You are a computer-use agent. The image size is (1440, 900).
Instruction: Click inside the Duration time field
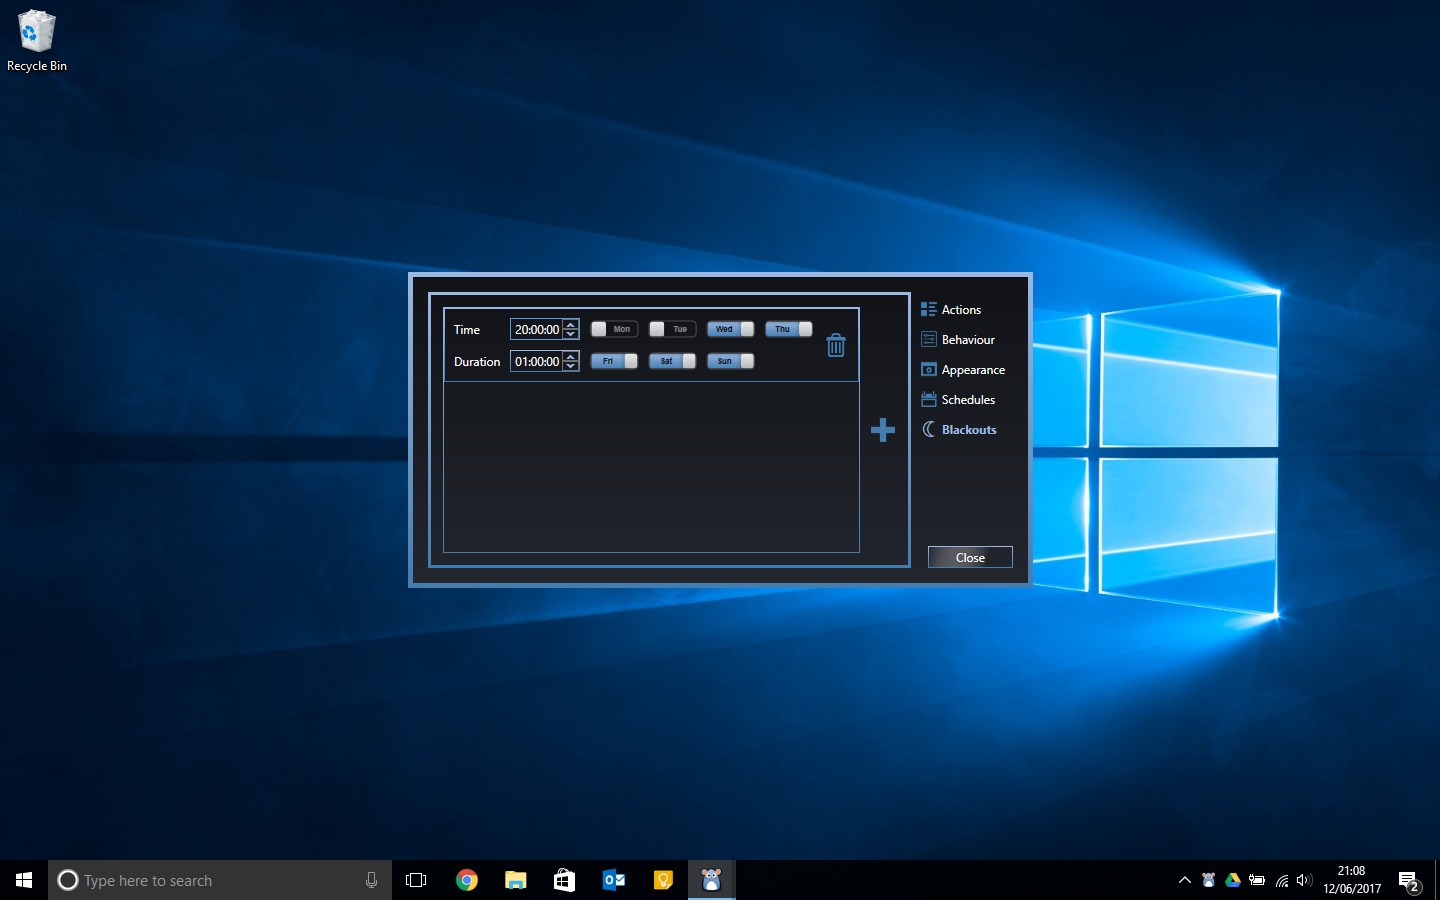point(538,361)
